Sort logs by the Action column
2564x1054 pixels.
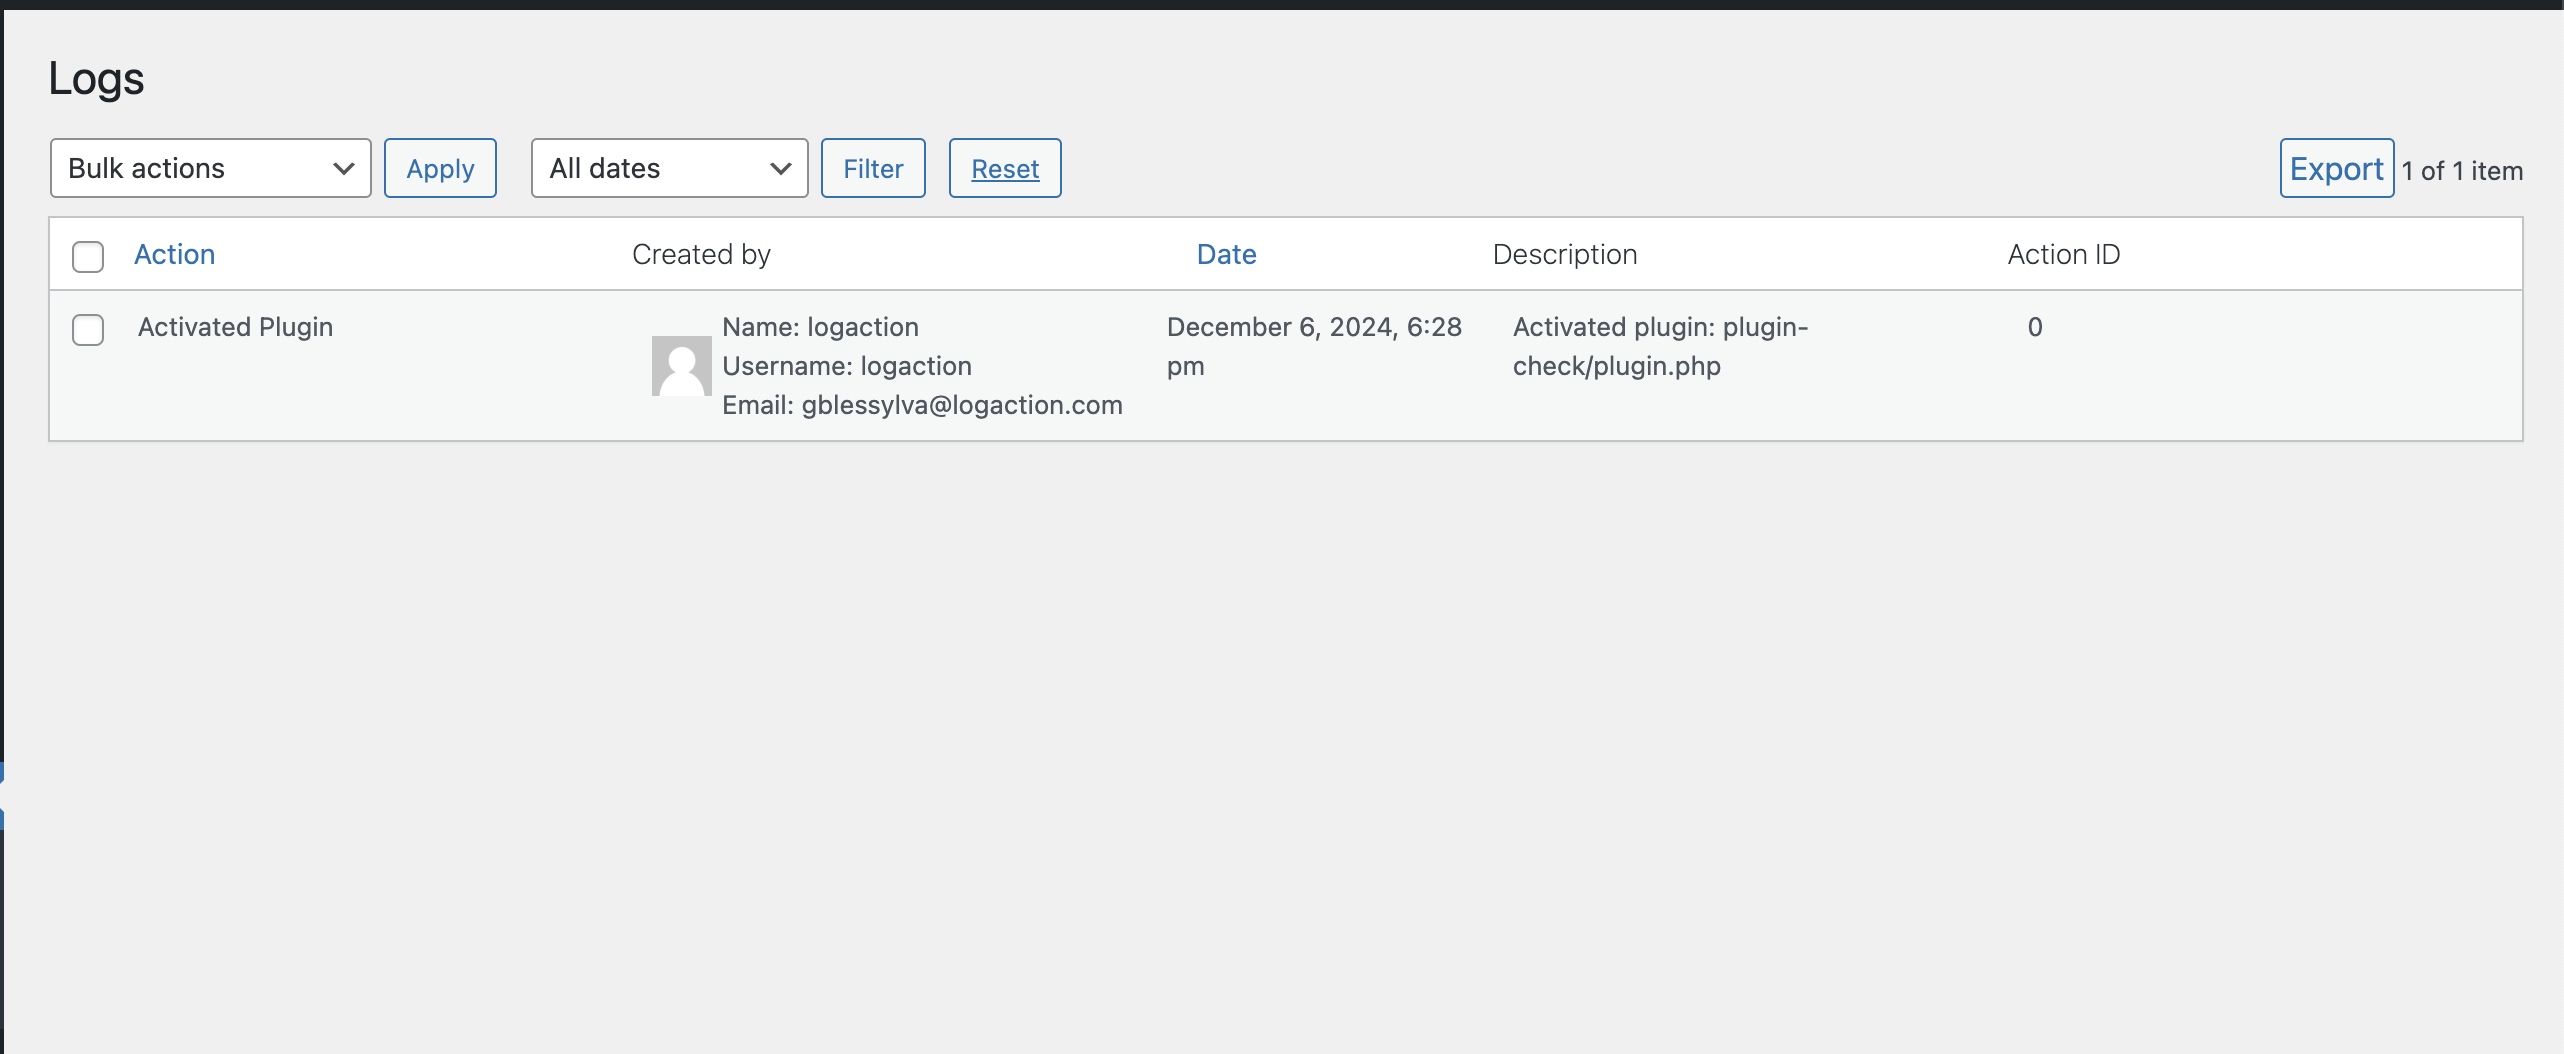[x=175, y=254]
